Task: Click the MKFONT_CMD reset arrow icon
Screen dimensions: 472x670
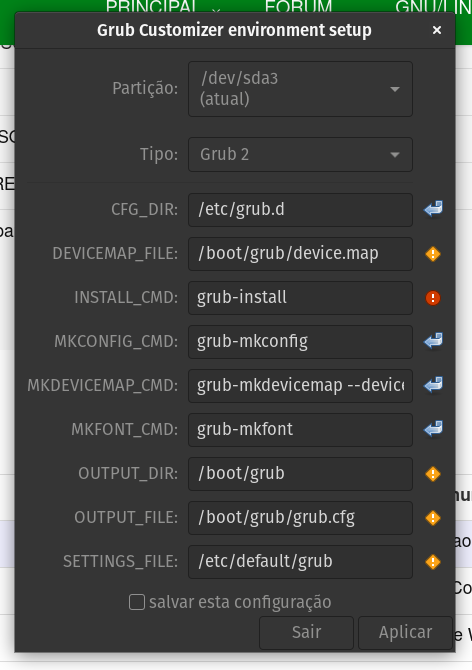Action: click(433, 429)
